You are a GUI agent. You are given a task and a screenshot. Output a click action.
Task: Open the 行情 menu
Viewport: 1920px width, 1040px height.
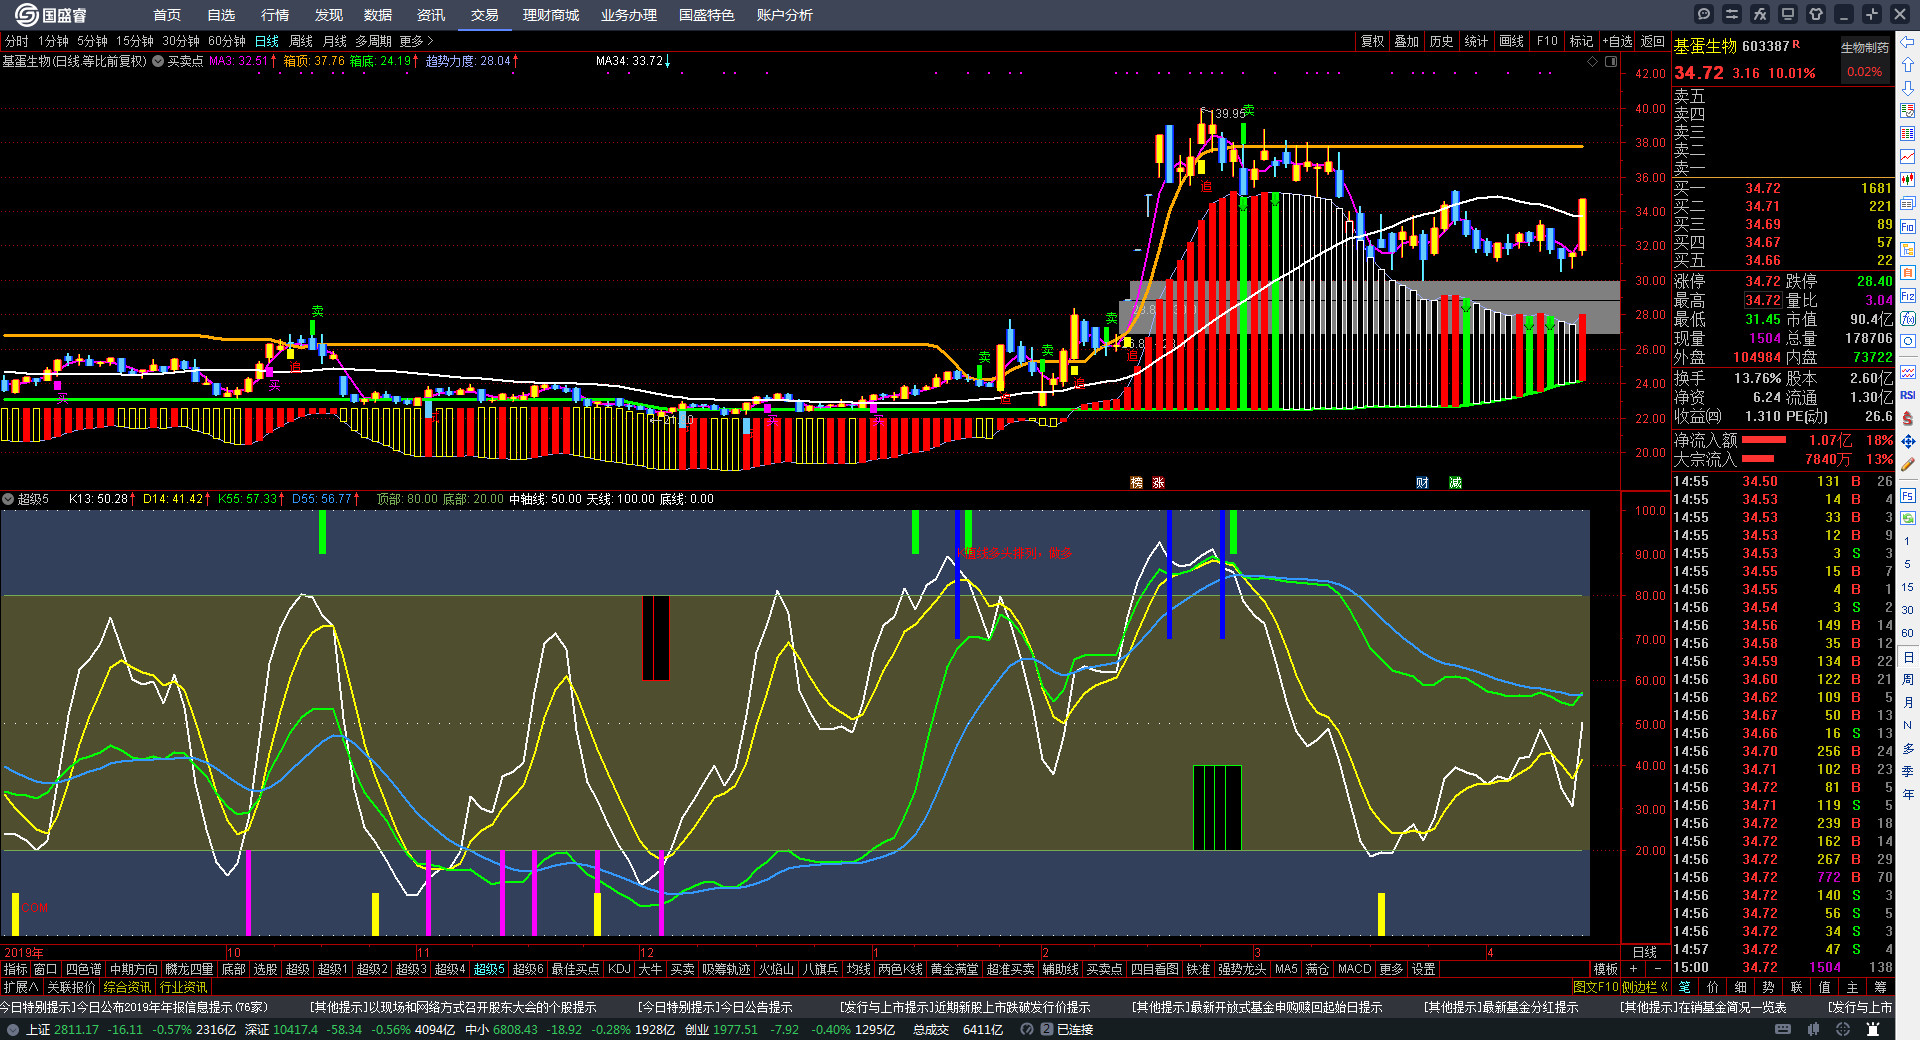(274, 15)
